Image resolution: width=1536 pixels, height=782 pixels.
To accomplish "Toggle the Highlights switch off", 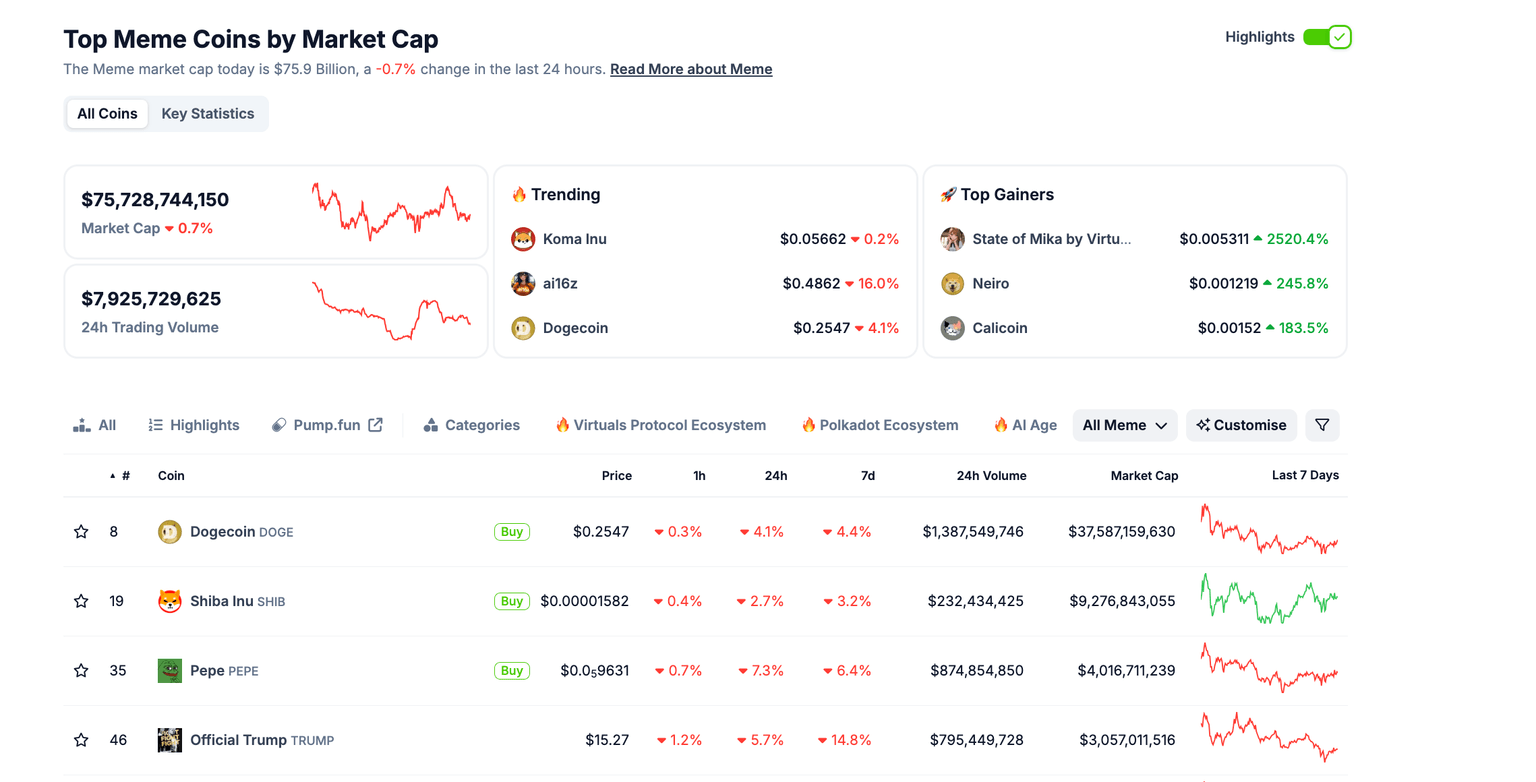I will coord(1327,37).
